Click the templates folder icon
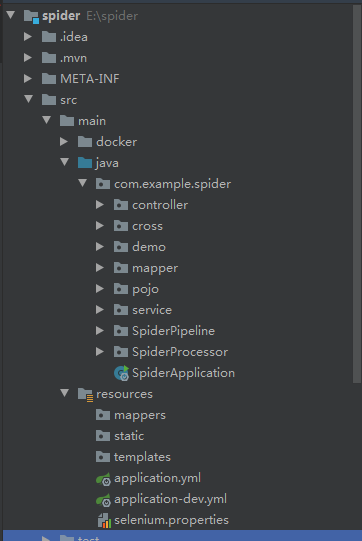This screenshot has height=541, width=362. pos(103,458)
